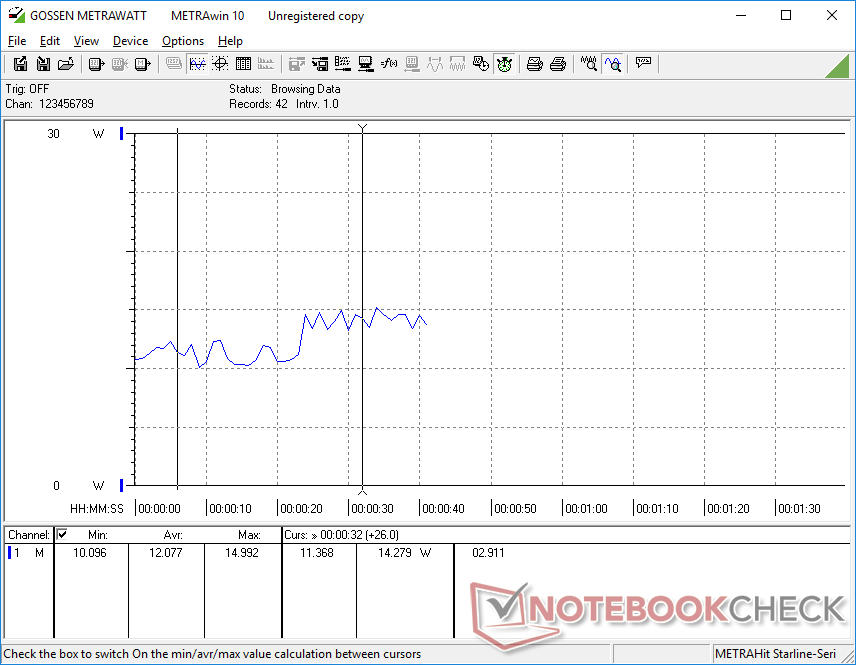Maximize the METRAwin 10 window
Screen dimensions: 856x665
click(x=786, y=15)
